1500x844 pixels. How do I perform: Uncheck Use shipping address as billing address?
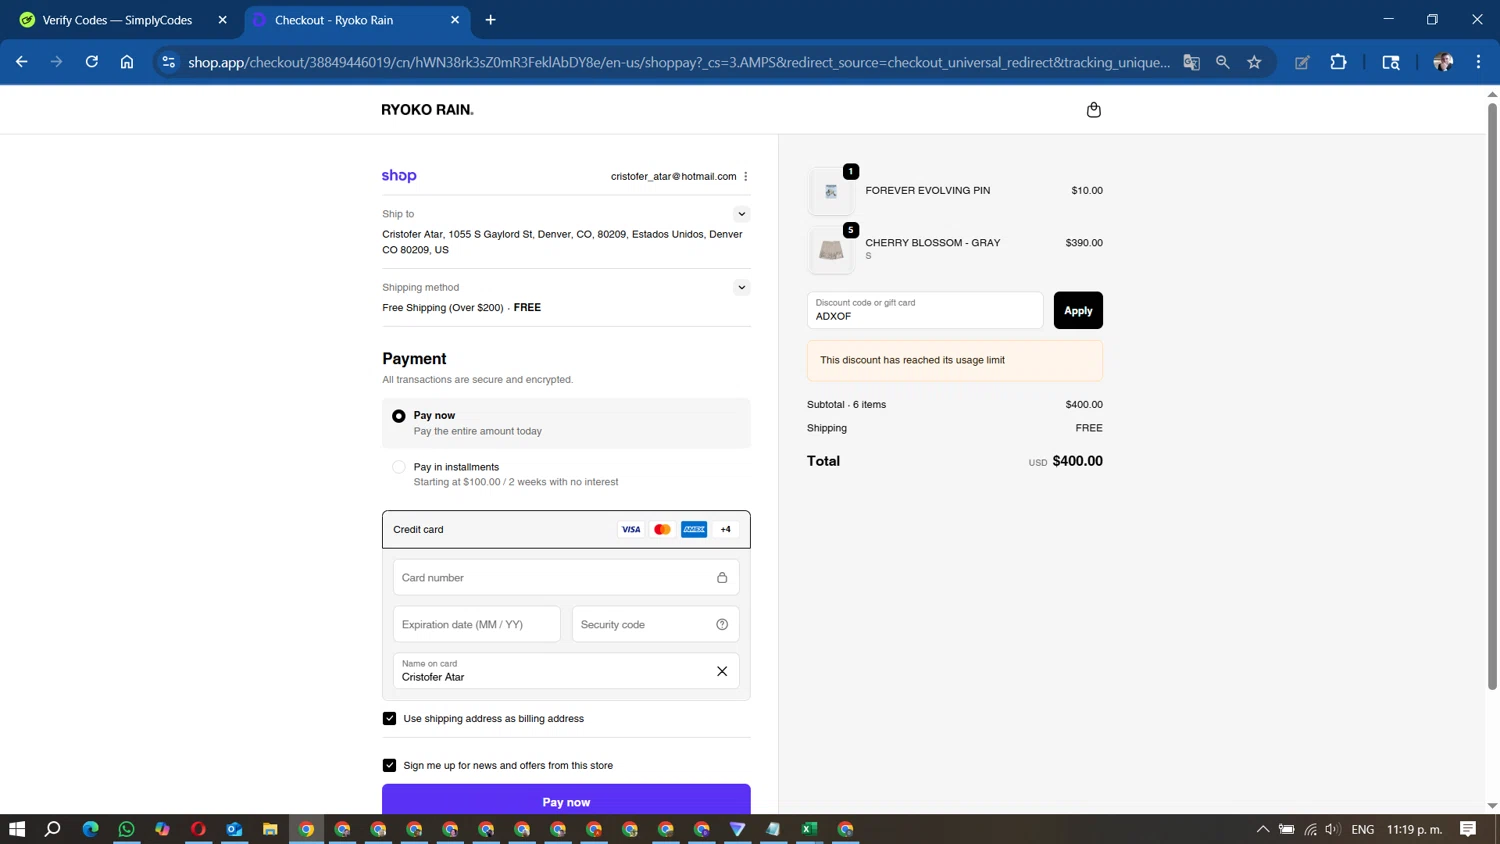point(389,718)
